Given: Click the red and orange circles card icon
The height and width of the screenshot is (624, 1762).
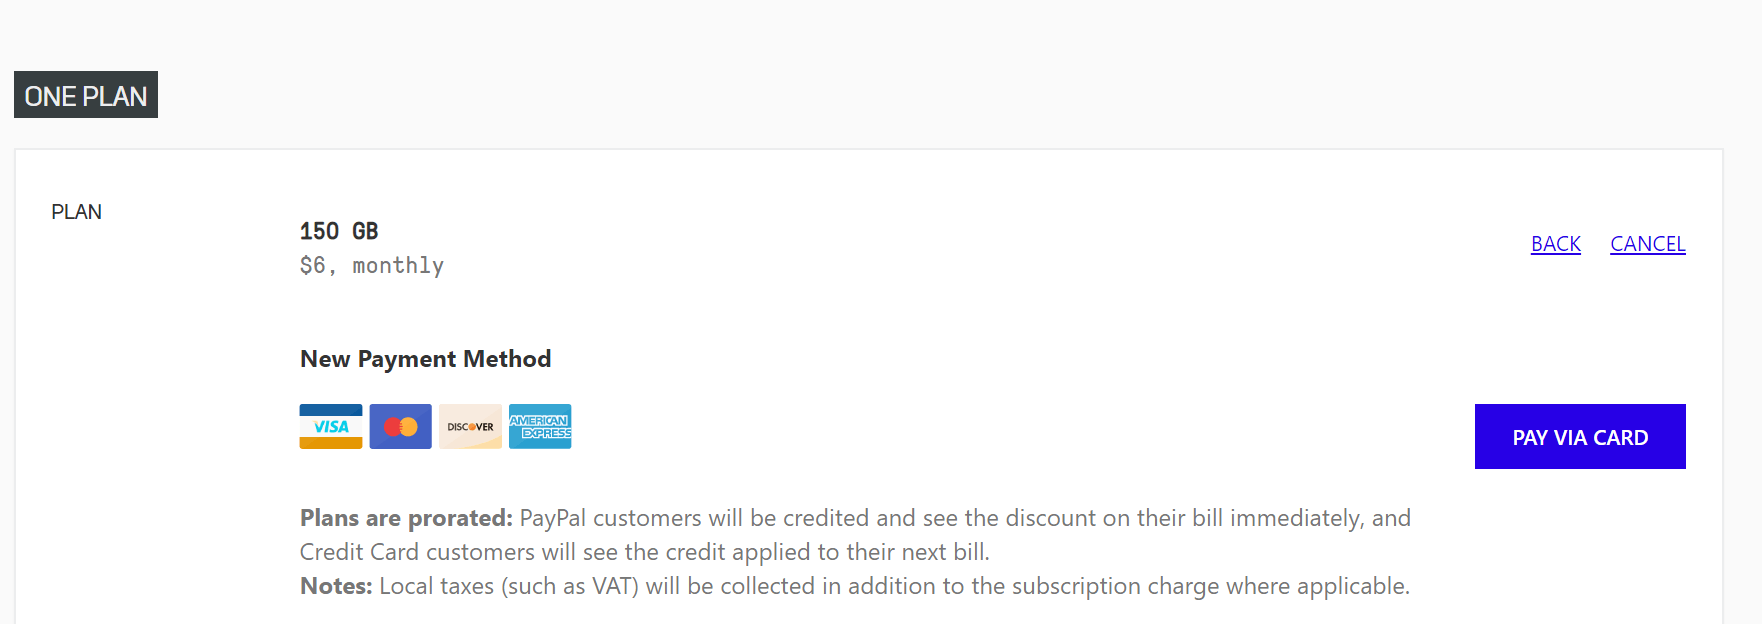Looking at the screenshot, I should coord(400,426).
